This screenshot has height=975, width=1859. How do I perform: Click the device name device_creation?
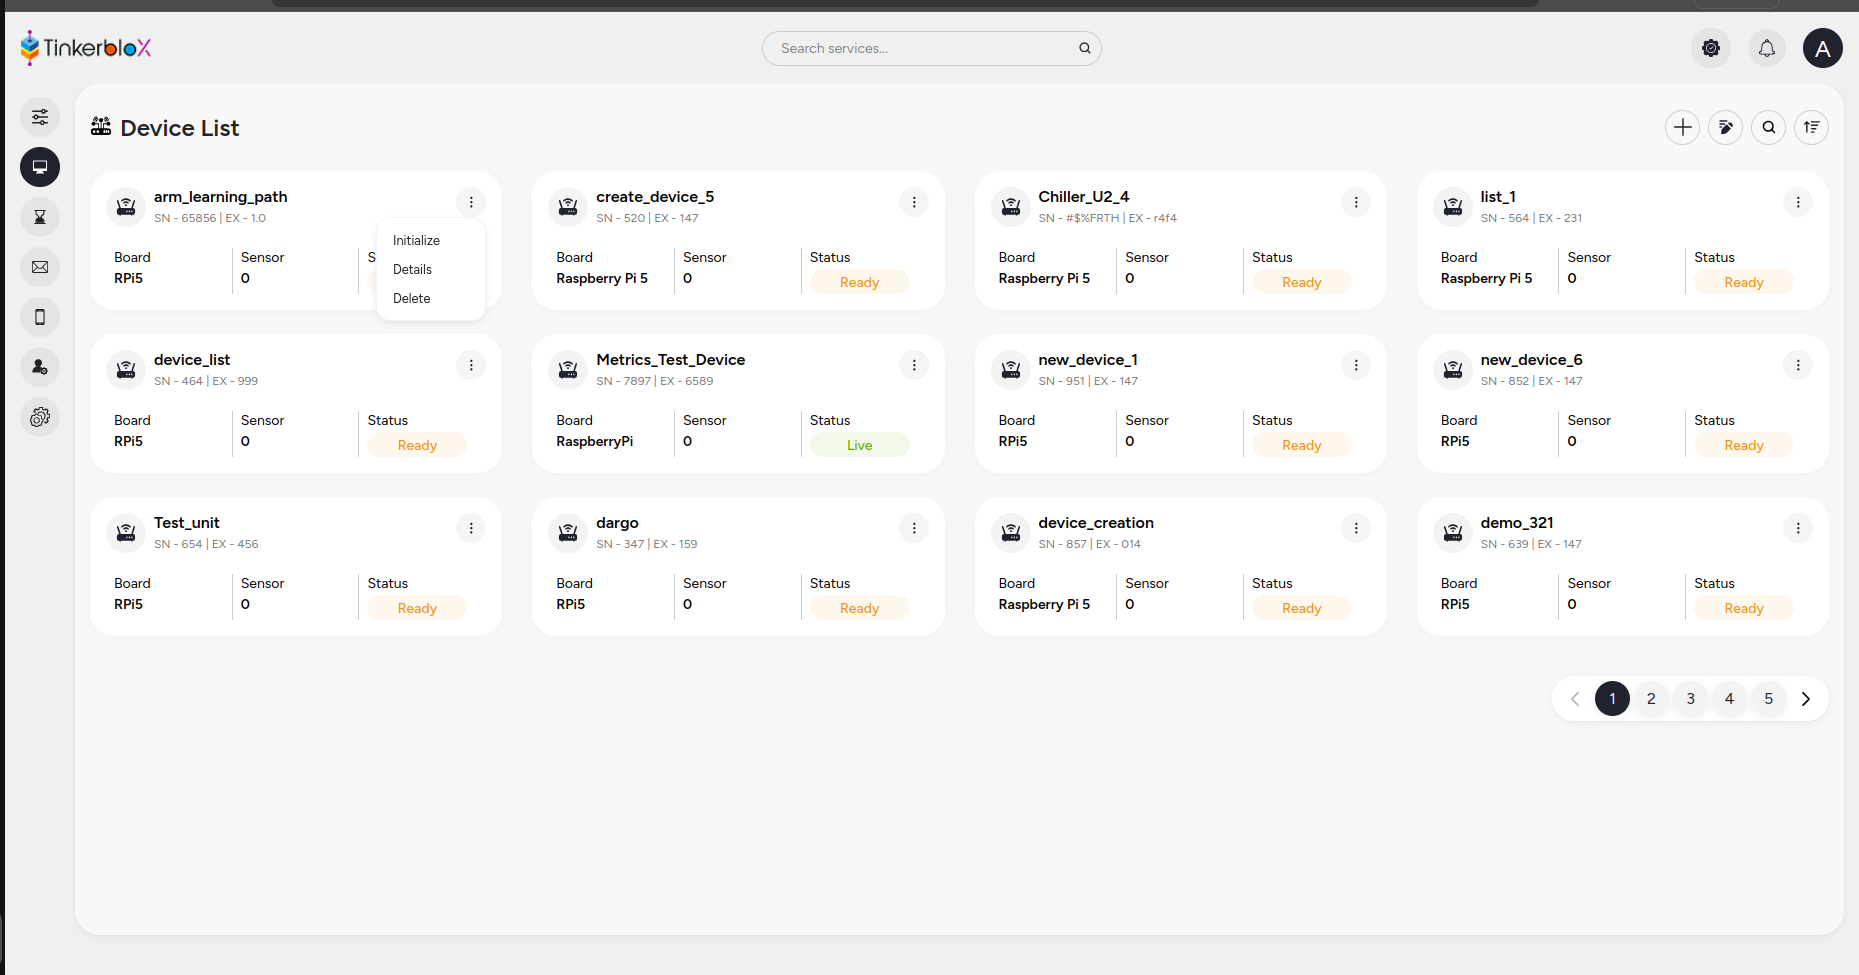point(1096,523)
